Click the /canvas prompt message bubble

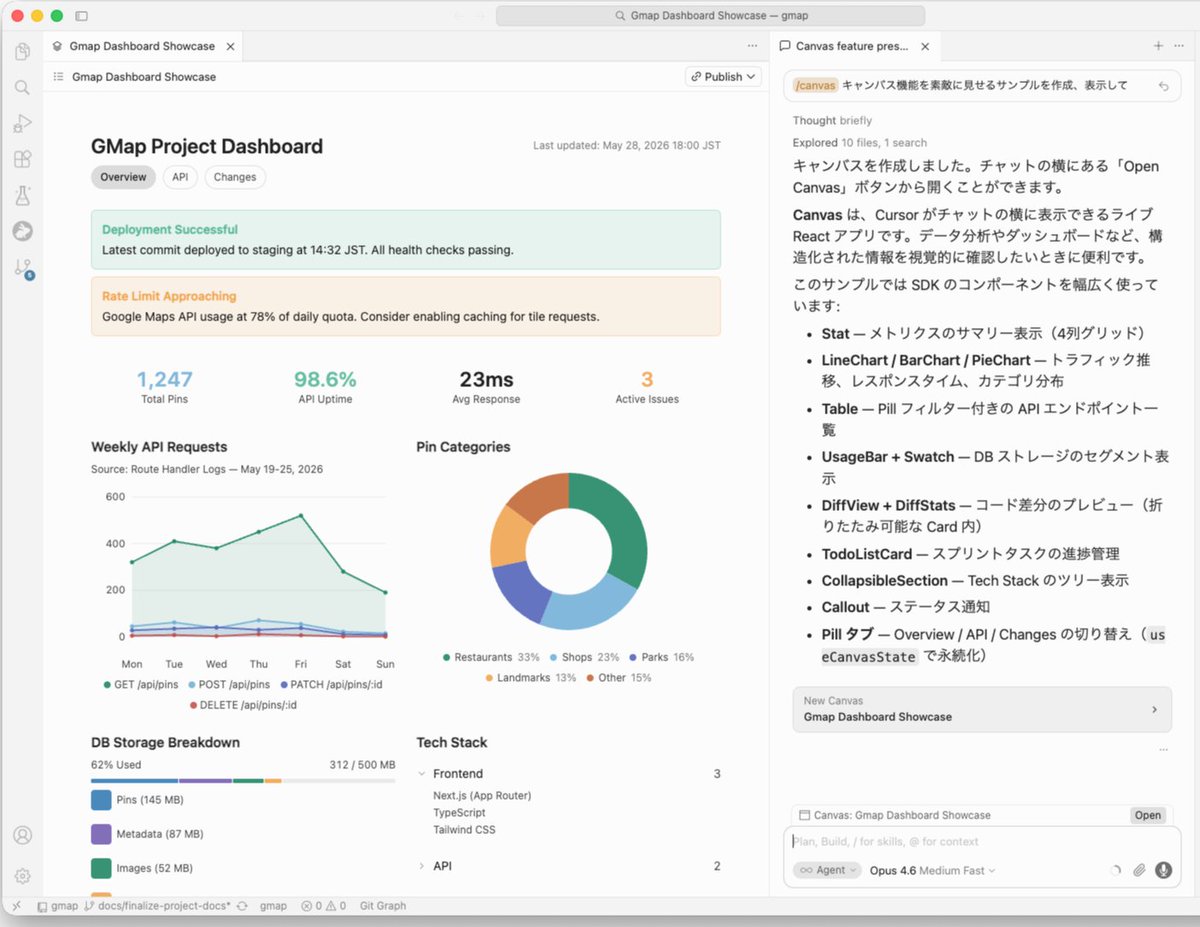(981, 86)
